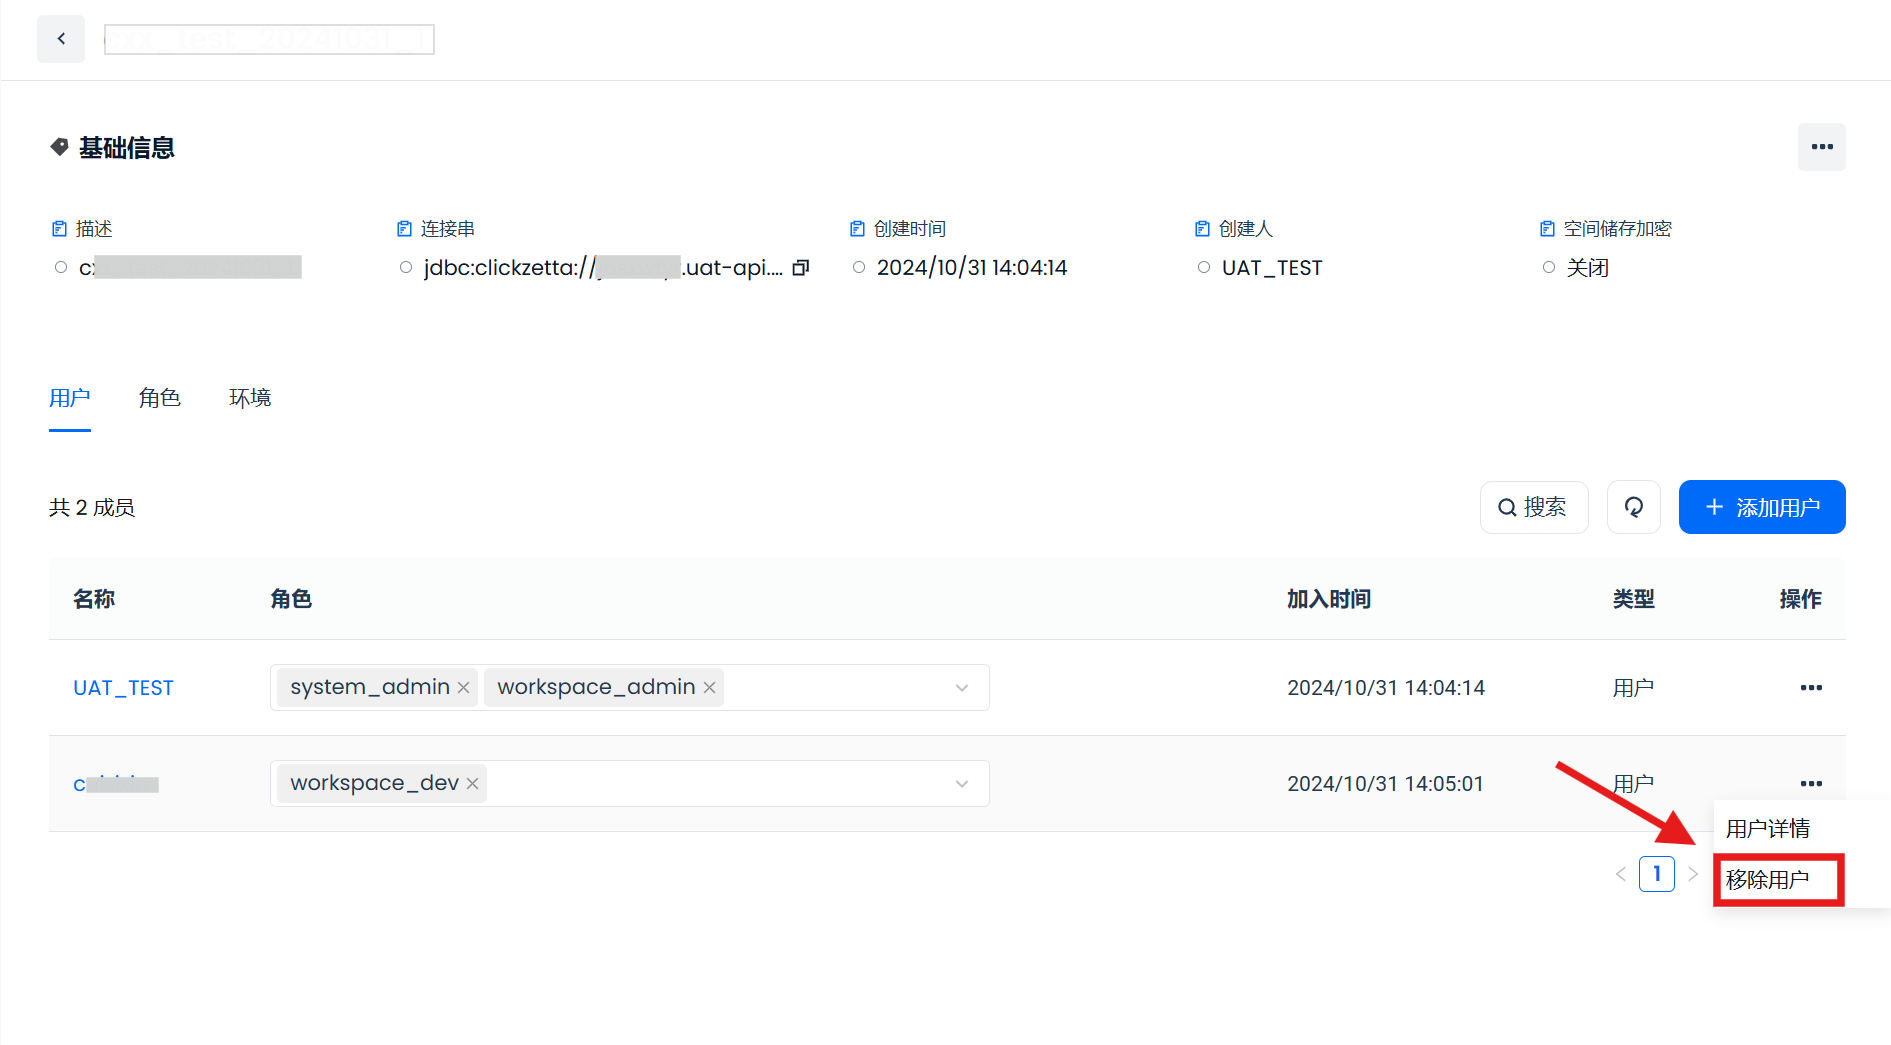Choose 移除用户 from the context menu
Image resolution: width=1891 pixels, height=1045 pixels.
1768,880
